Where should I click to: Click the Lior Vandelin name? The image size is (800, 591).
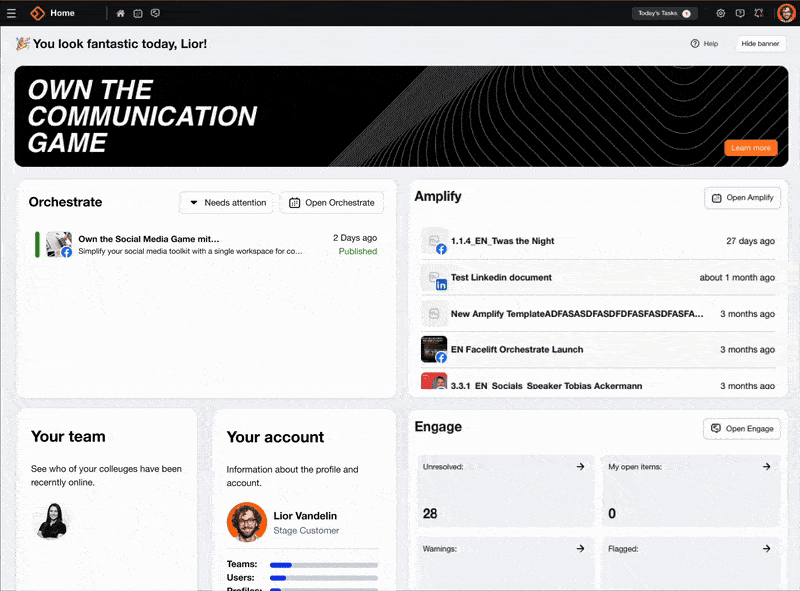point(305,516)
